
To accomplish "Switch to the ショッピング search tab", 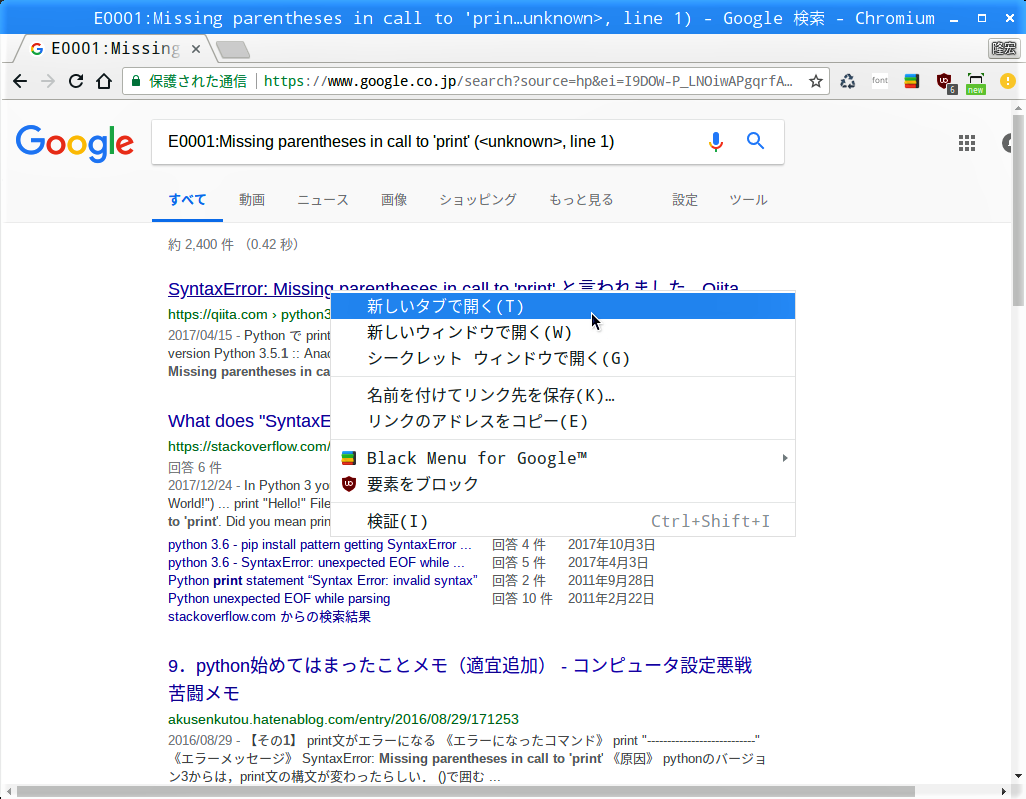I will pos(478,200).
